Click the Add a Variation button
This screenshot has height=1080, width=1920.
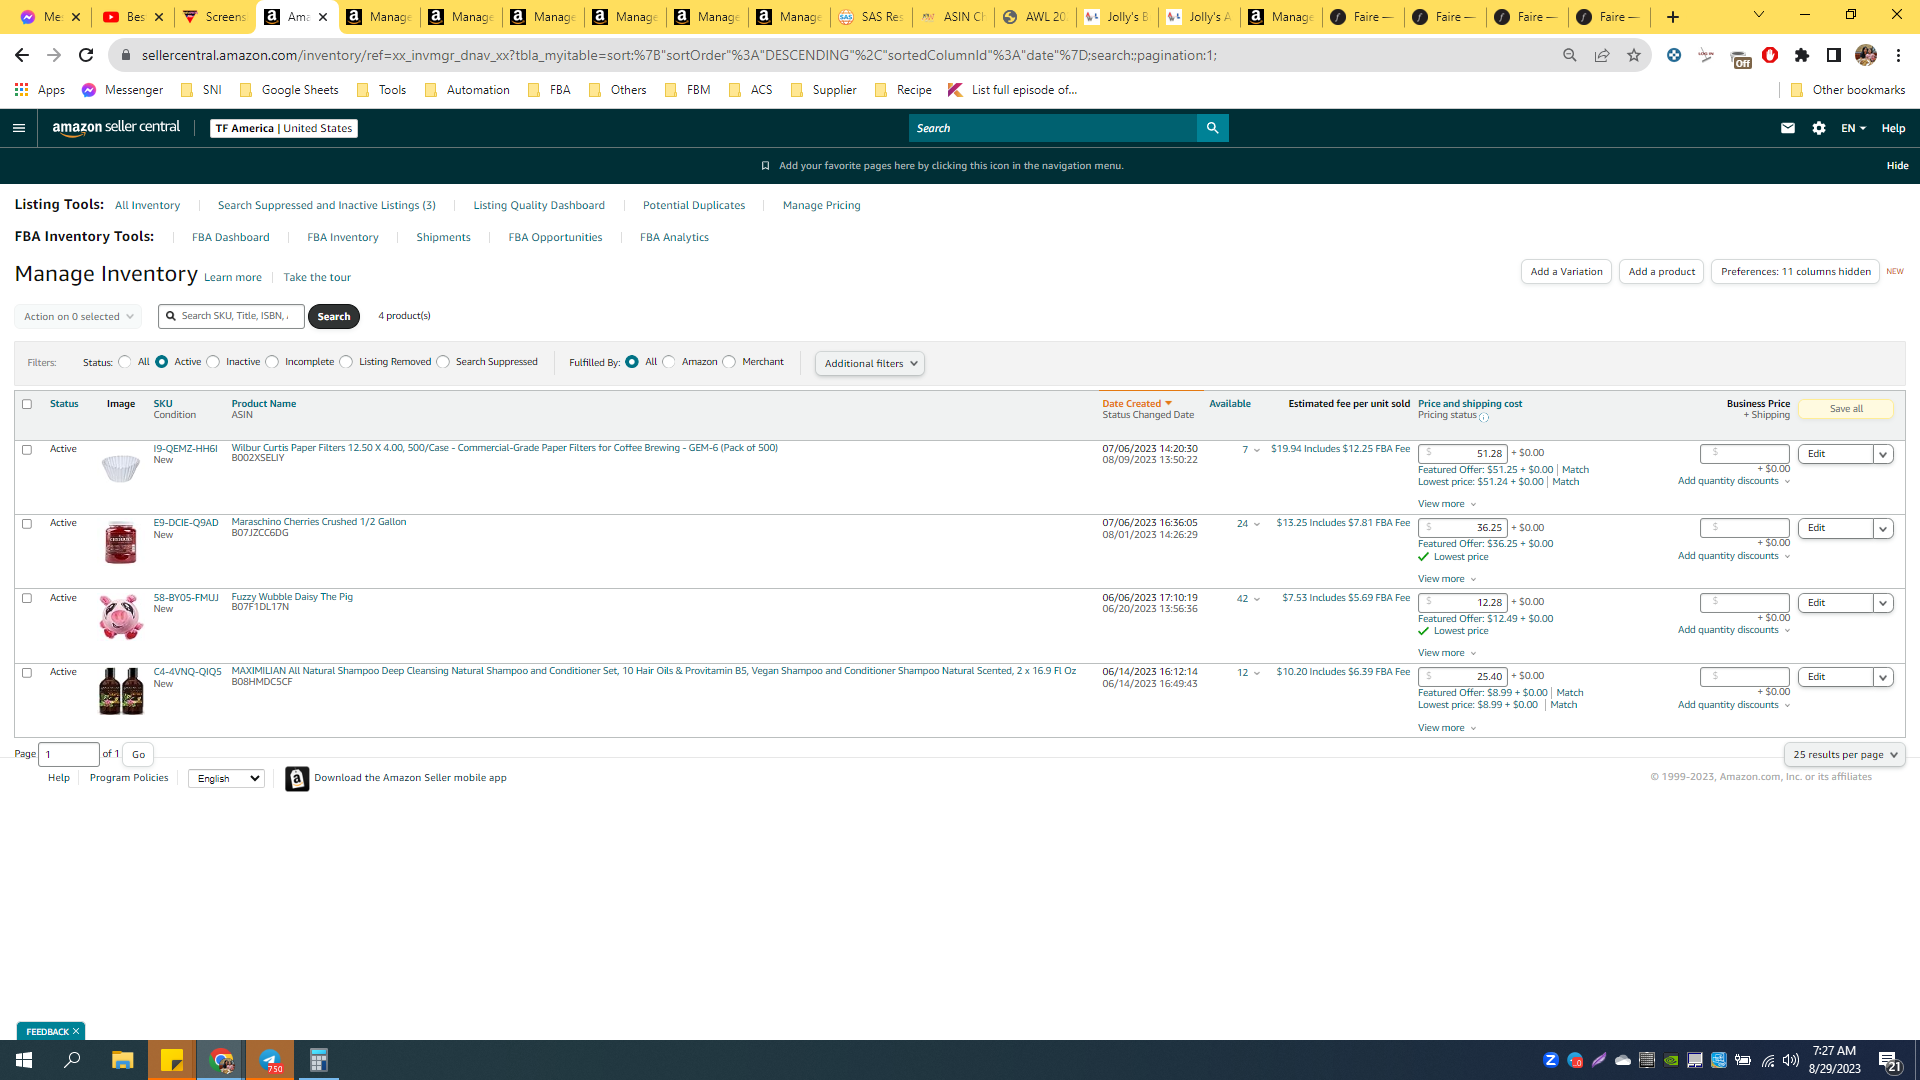coord(1566,272)
